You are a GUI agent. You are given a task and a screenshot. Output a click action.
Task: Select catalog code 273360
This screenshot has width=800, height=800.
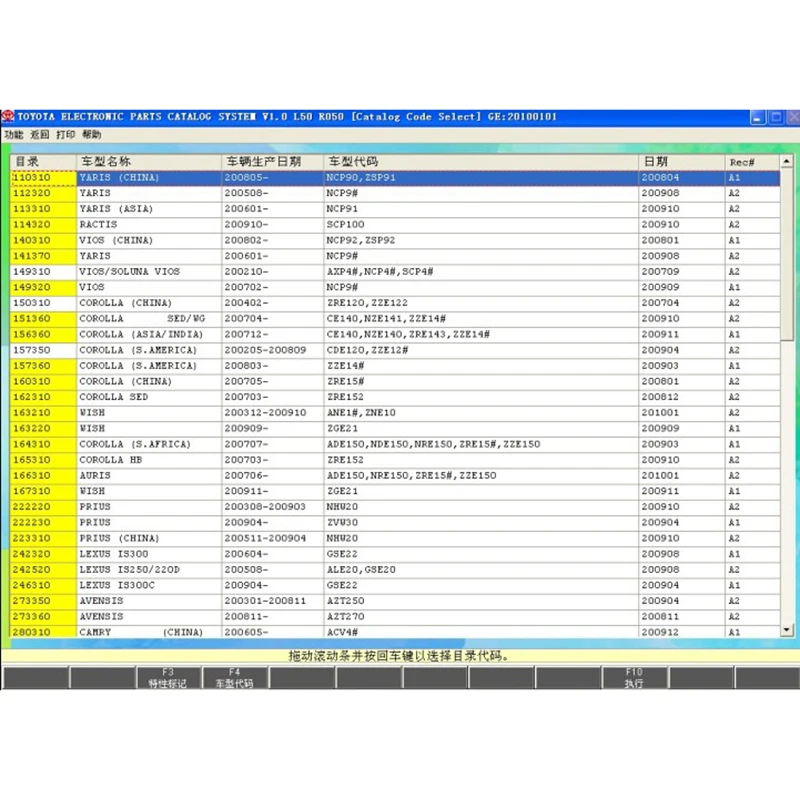point(43,617)
